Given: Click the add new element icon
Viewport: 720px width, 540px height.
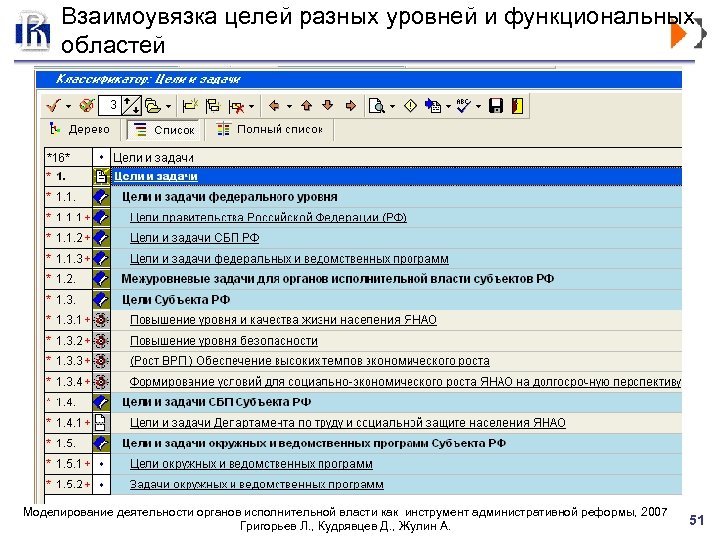Looking at the screenshot, I should [x=190, y=106].
